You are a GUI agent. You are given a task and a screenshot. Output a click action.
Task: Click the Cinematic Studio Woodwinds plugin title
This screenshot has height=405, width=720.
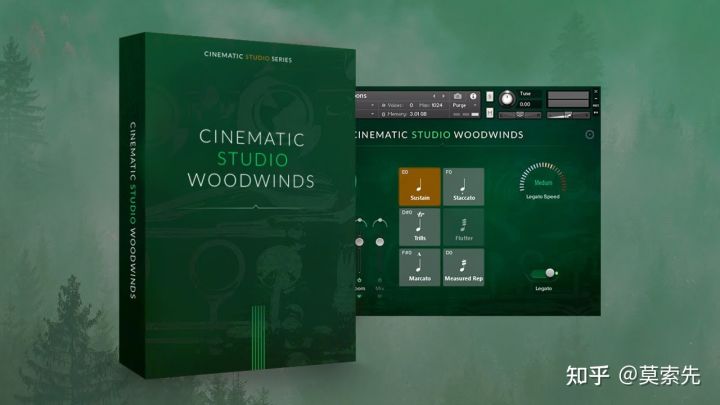click(439, 135)
